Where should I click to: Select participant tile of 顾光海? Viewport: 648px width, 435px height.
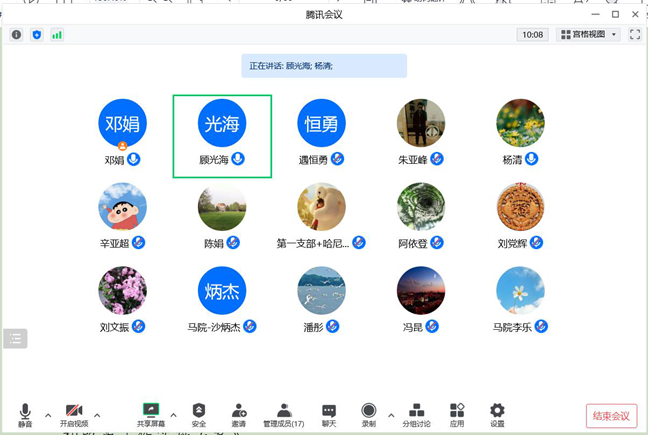pos(222,135)
